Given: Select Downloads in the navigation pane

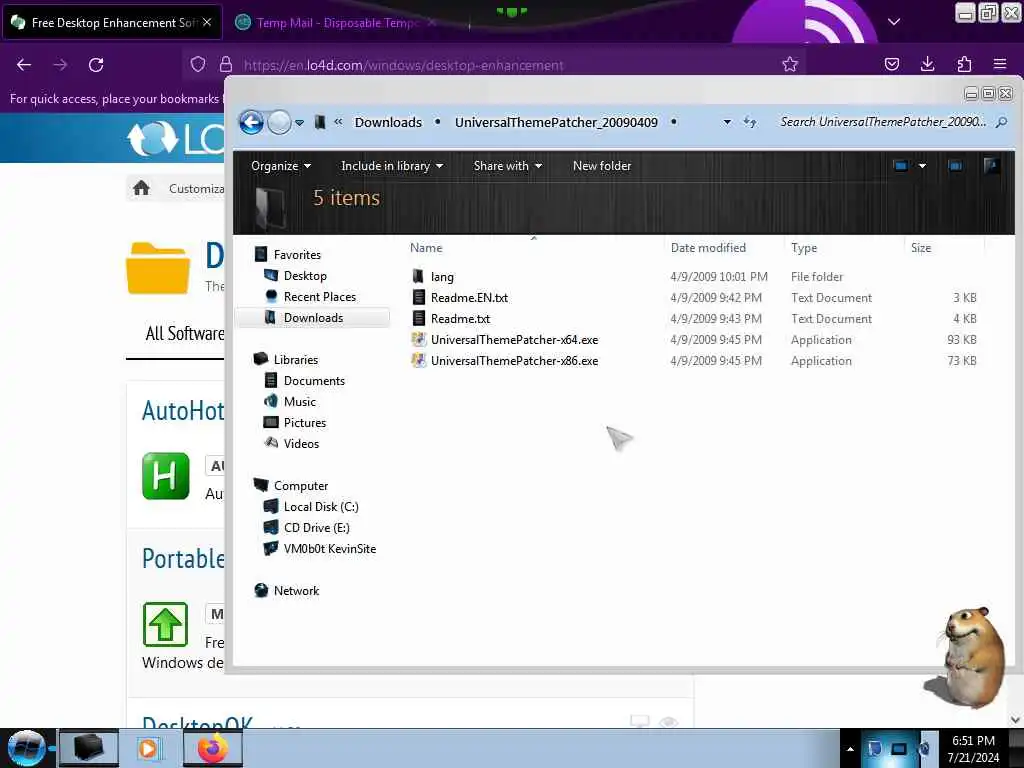Looking at the screenshot, I should pos(313,317).
